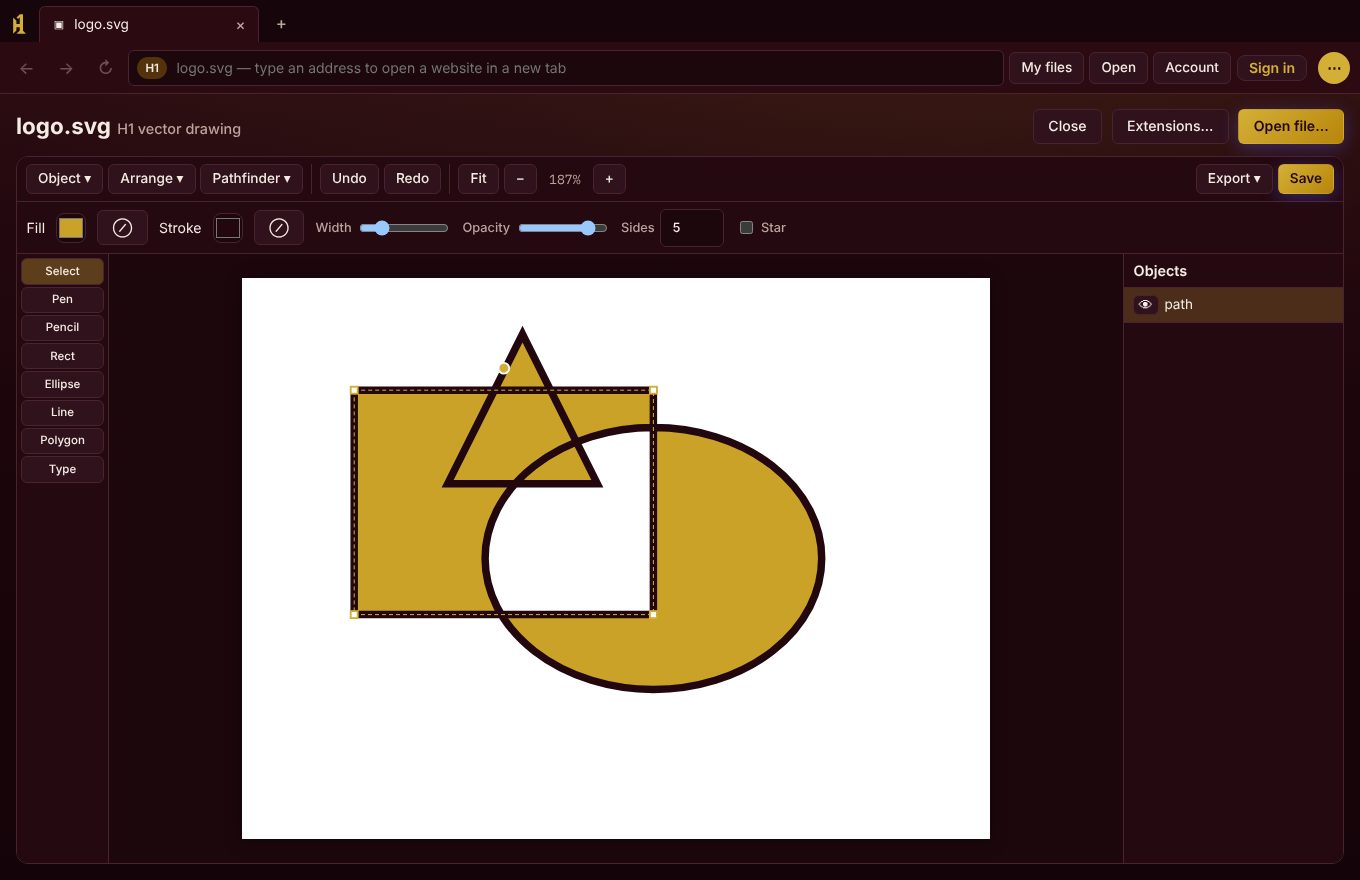Hide the path object with the eye icon

coord(1146,305)
